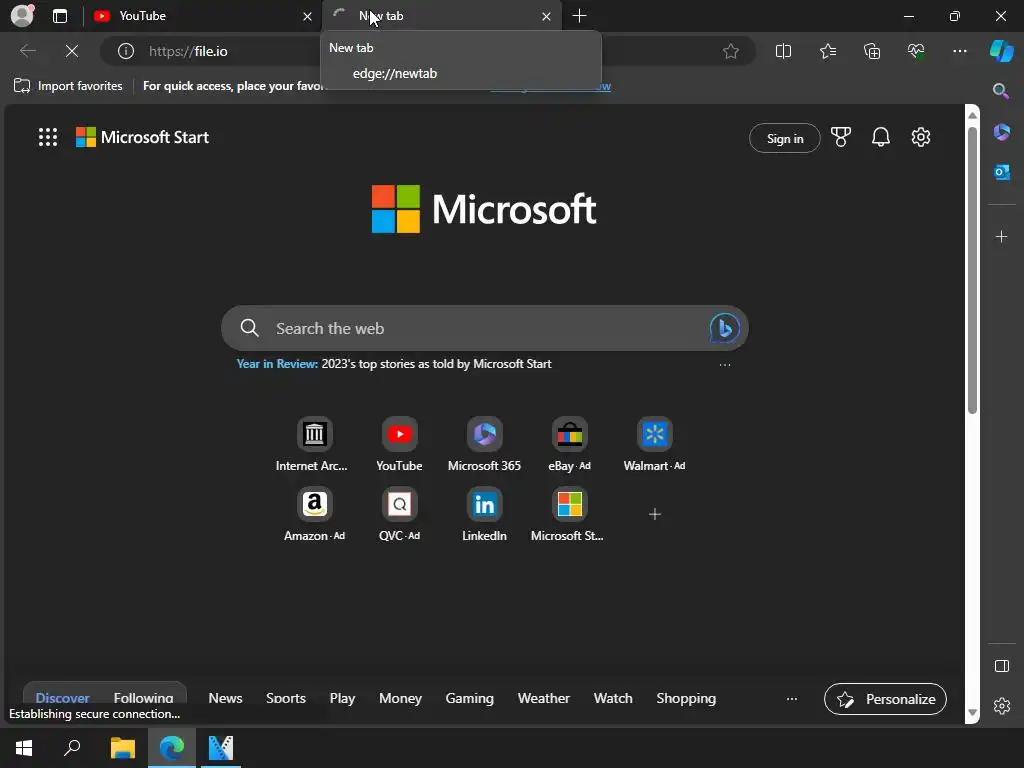The height and width of the screenshot is (768, 1024).
Task: Stop loading the page
Action: (x=72, y=51)
